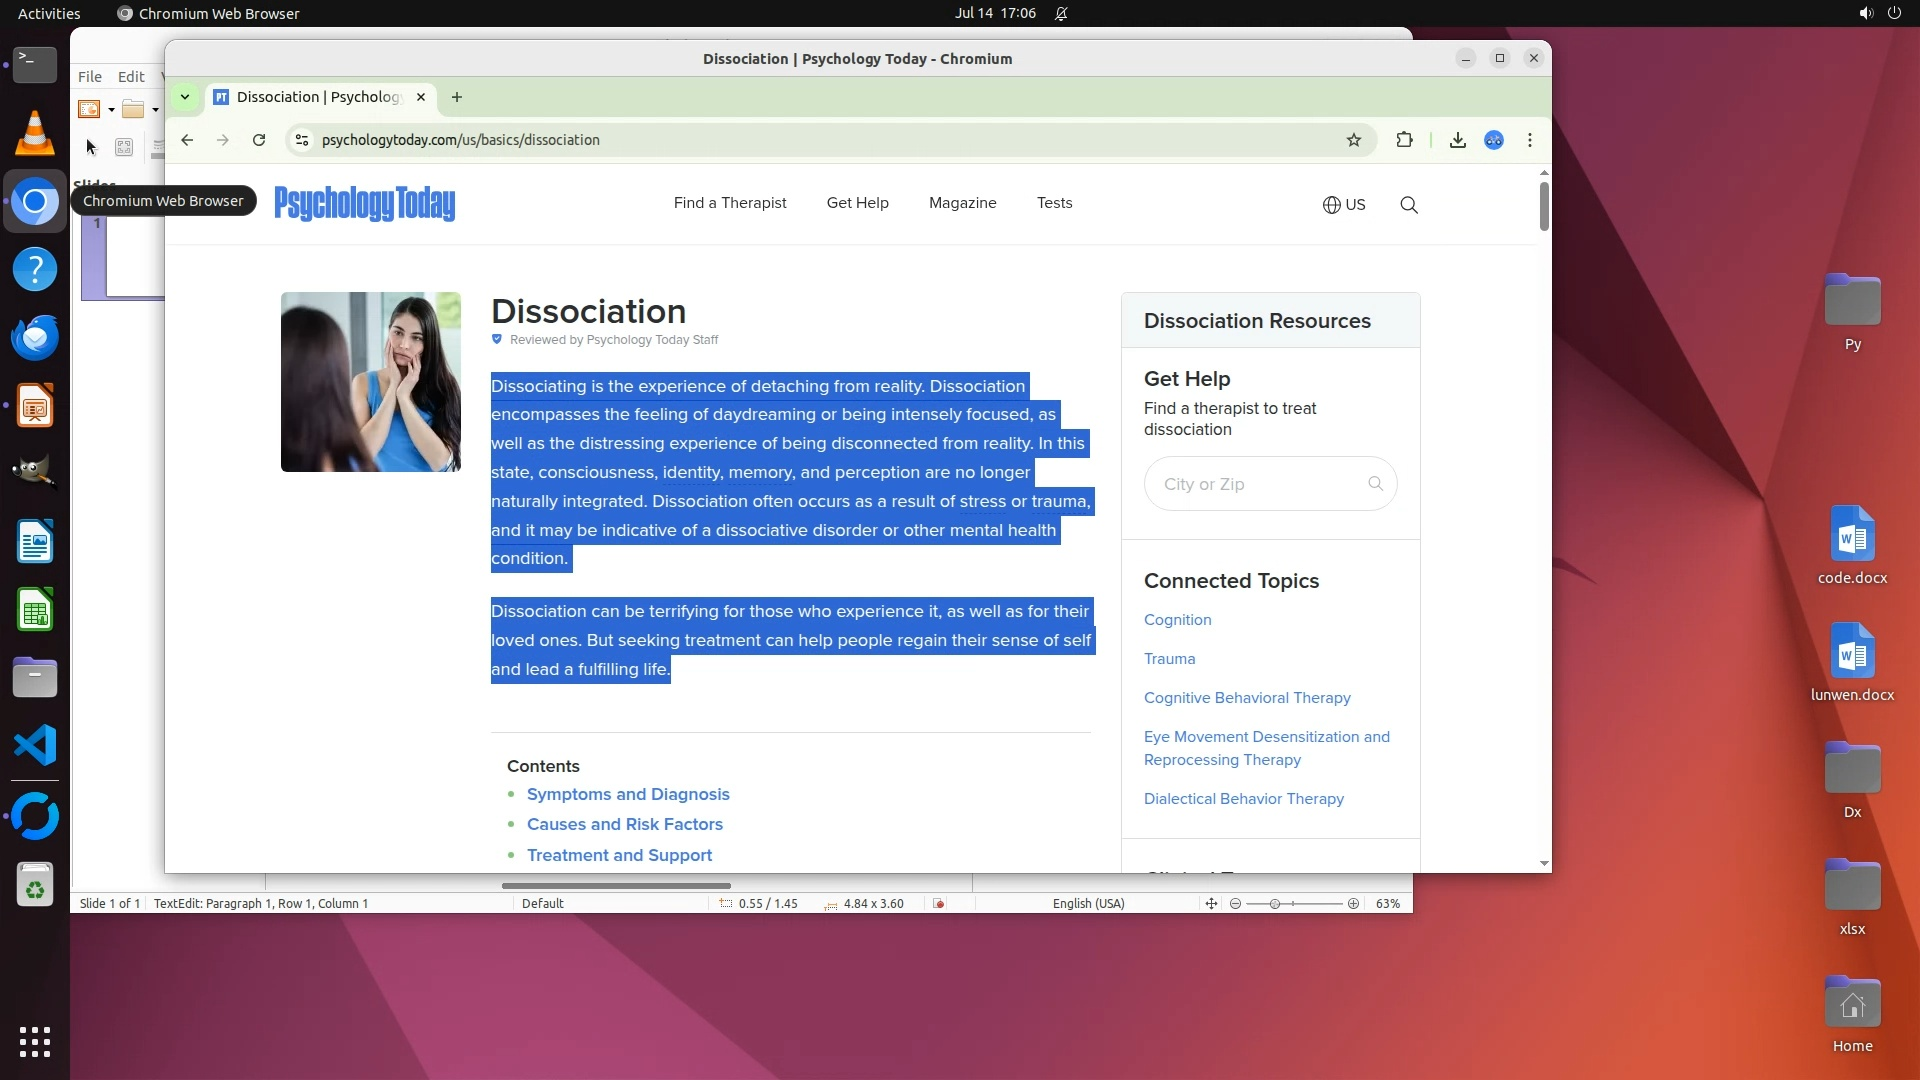Click the site search magnifier icon
Screen dimensions: 1920x1080
point(1409,205)
